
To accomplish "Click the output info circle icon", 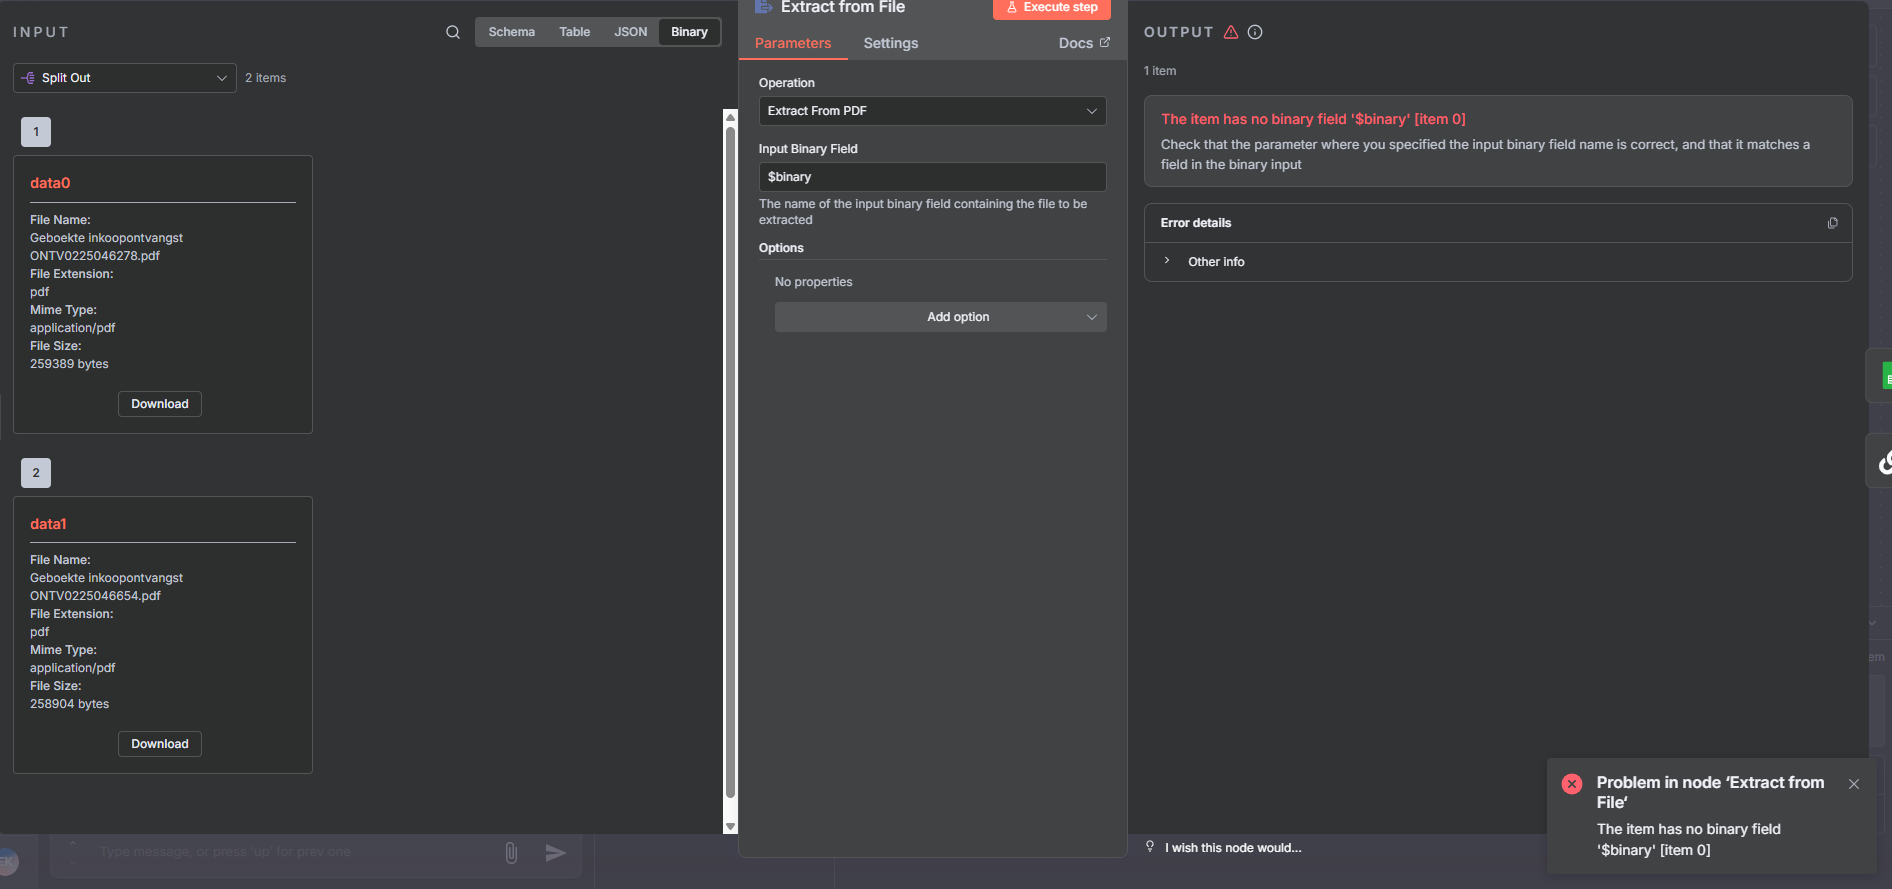I will pos(1255,32).
